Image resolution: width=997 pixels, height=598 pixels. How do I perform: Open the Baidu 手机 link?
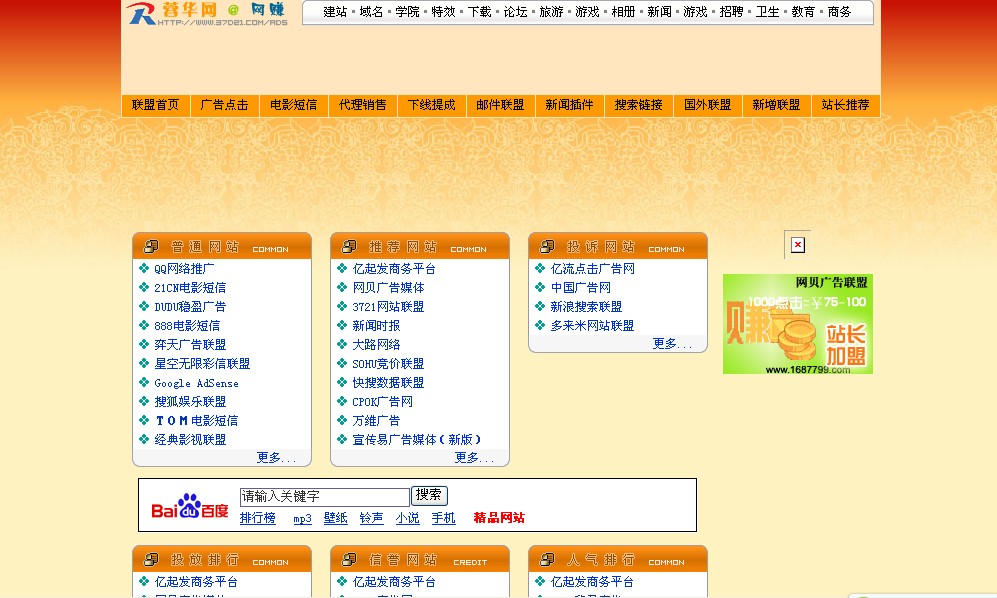(x=443, y=518)
